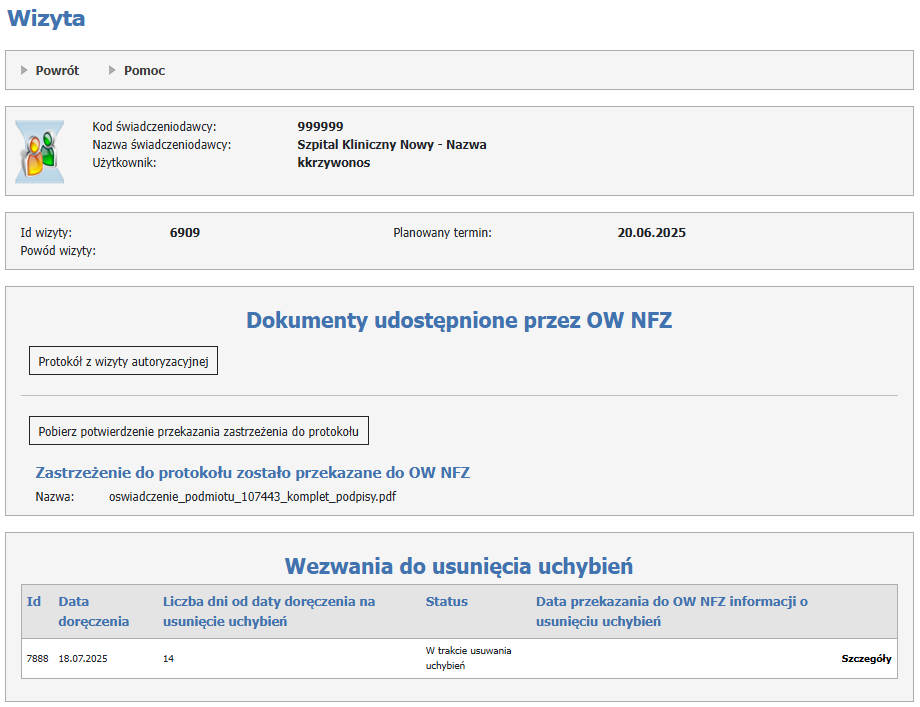Click the planned date 20.06.2025
920x707 pixels.
coord(651,233)
